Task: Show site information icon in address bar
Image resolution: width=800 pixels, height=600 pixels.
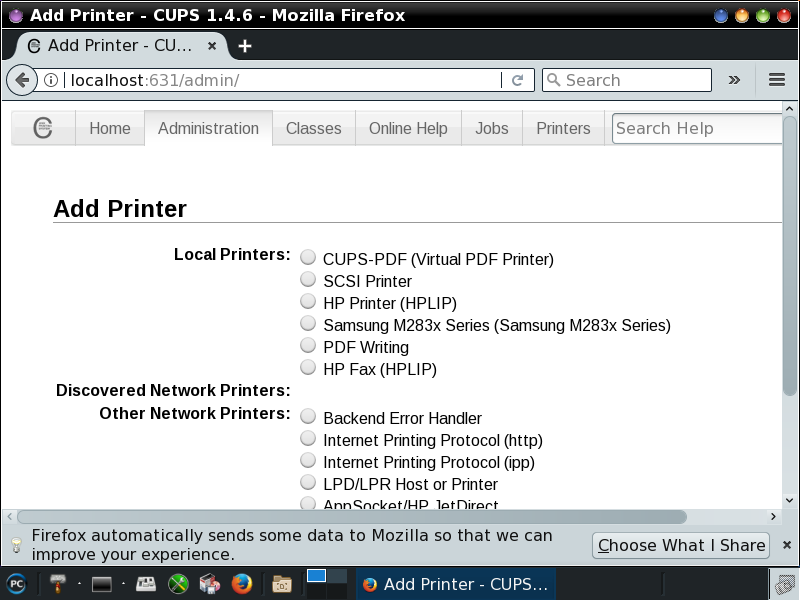Action: pyautogui.click(x=51, y=80)
